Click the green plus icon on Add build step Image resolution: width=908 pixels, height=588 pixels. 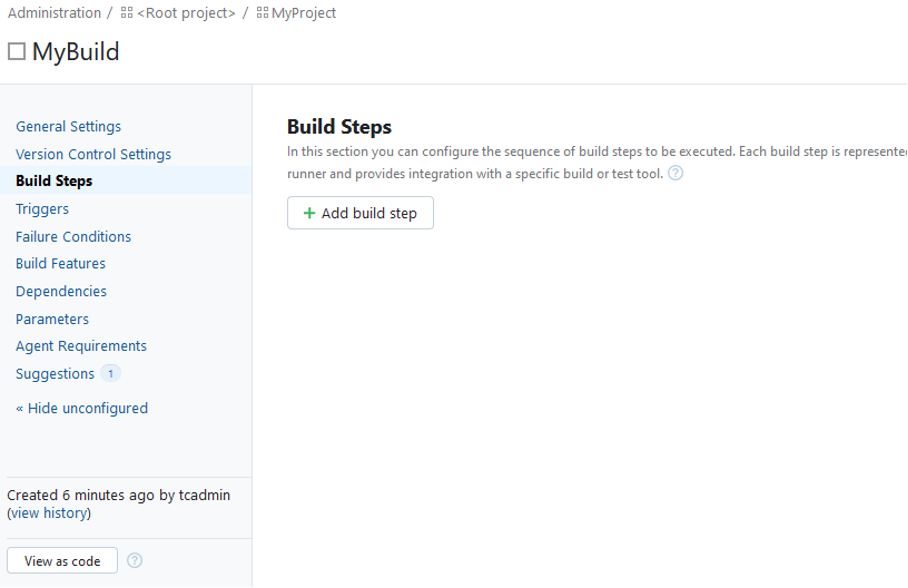[309, 213]
